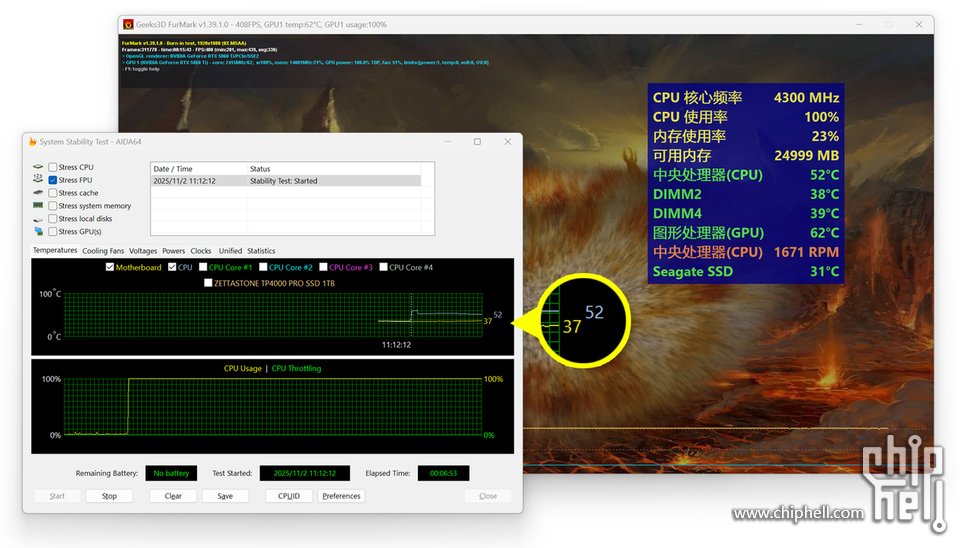Click the memory module icon beside Stress system memory
This screenshot has height=548, width=960.
tap(38, 206)
